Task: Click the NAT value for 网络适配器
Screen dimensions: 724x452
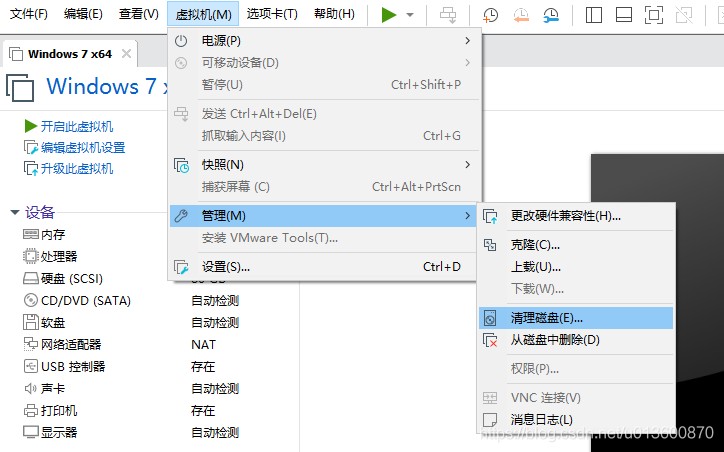Action: [203, 344]
